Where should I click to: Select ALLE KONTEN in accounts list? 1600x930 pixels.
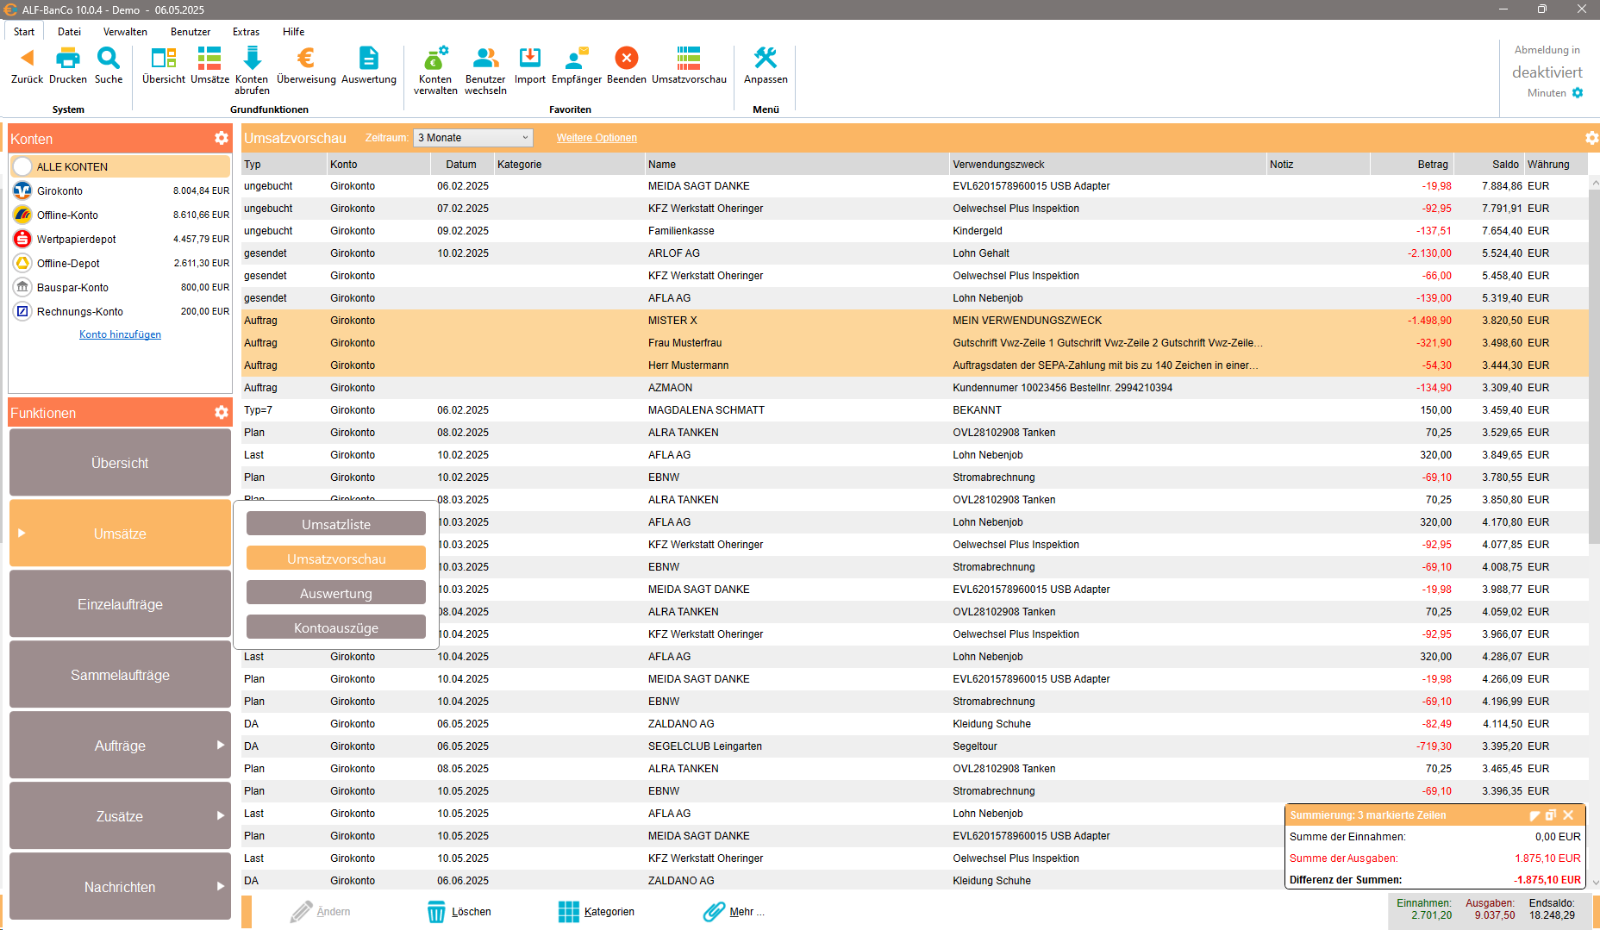click(120, 167)
